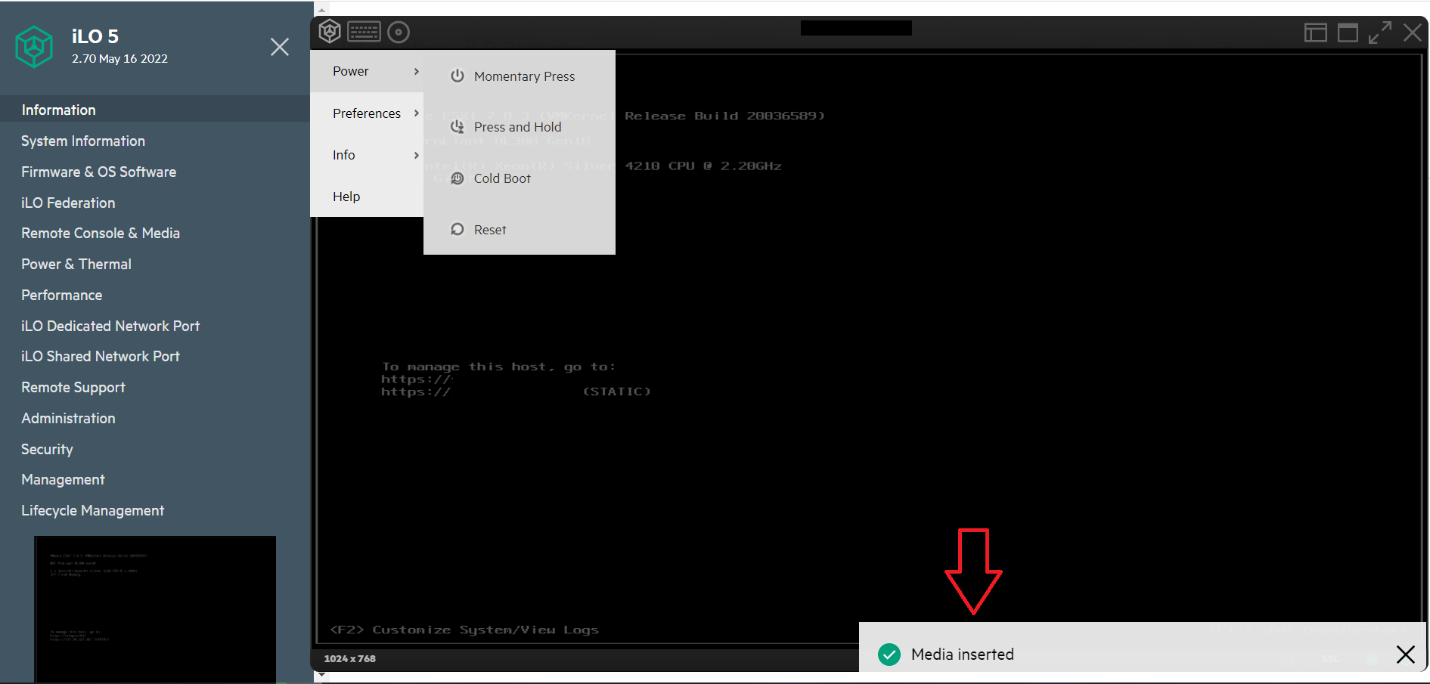Maximize the remote console window
This screenshot has height=684, width=1430.
tap(1348, 33)
